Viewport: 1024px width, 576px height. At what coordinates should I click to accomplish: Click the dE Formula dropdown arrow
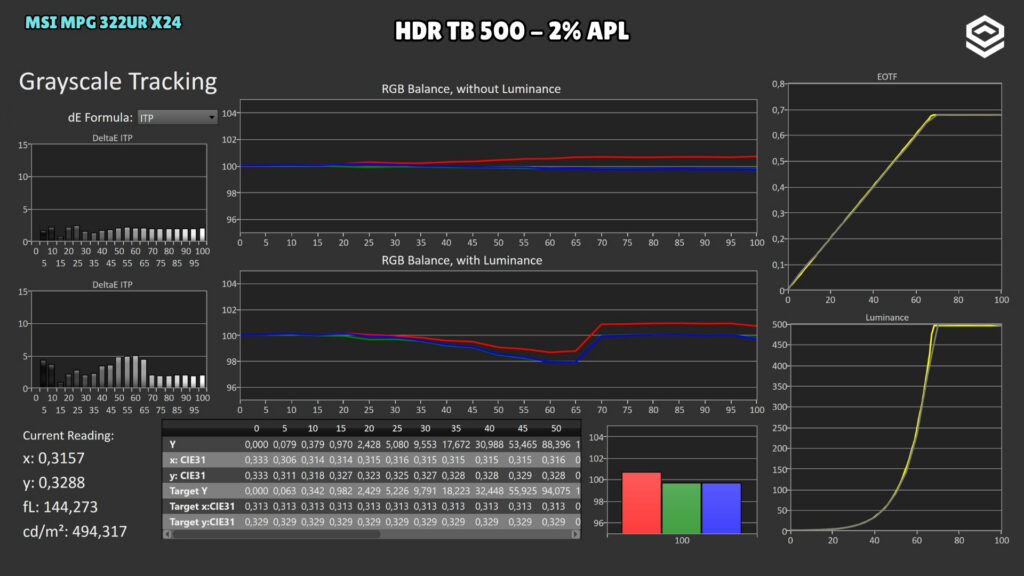212,118
